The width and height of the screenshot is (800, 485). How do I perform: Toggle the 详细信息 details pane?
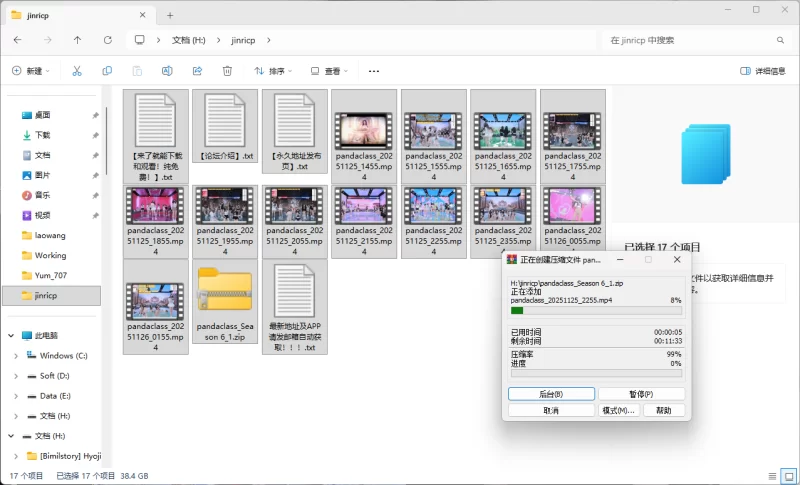(x=762, y=71)
